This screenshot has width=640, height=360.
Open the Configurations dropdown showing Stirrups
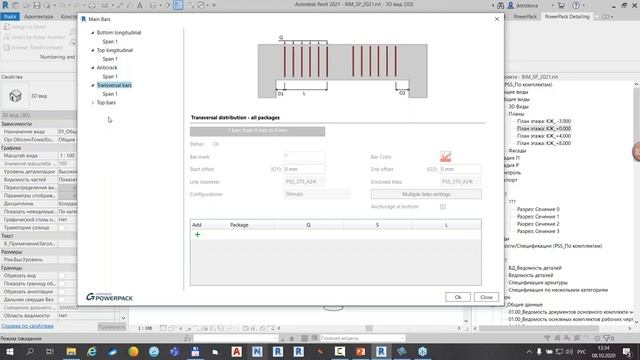coord(317,194)
